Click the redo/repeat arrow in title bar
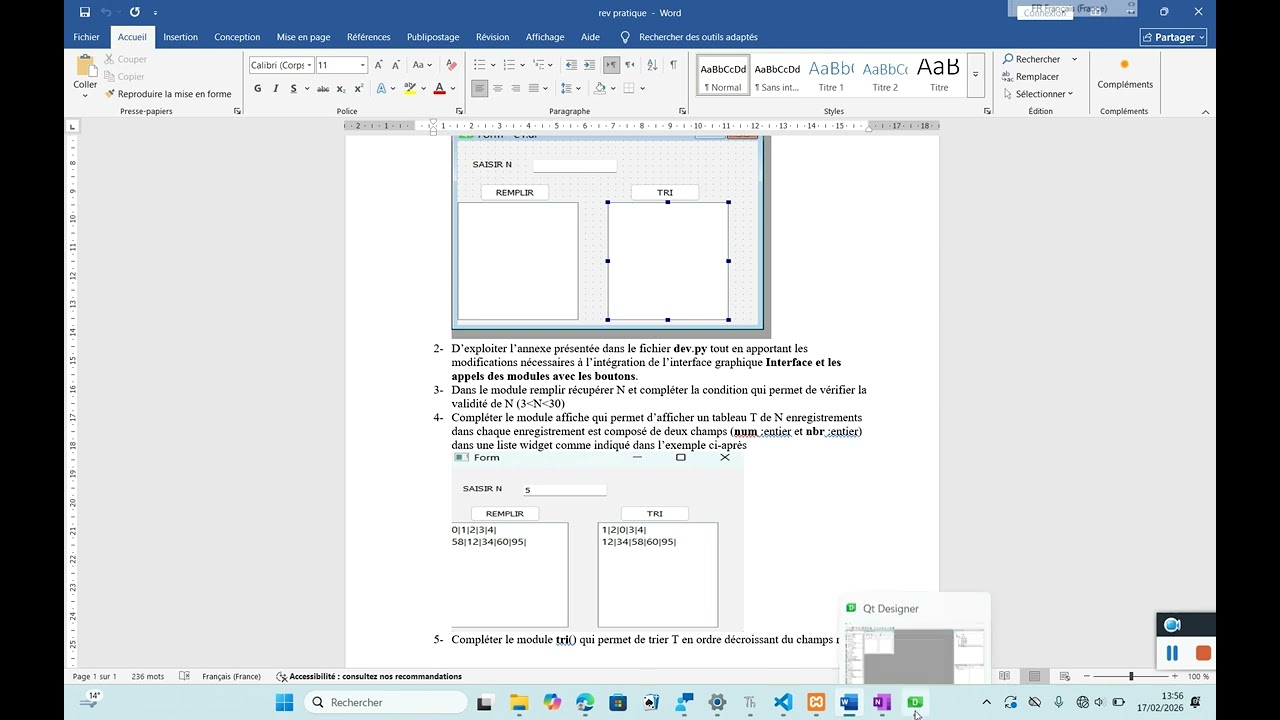This screenshot has width=1280, height=720. click(134, 12)
